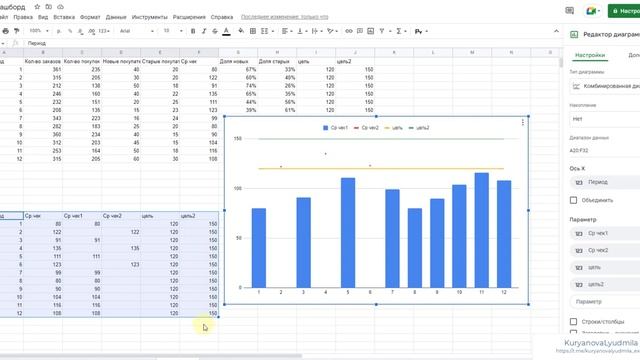Image resolution: width=640 pixels, height=360 pixels.
Task: Click the Ср чек2 series chip
Action: pyautogui.click(x=604, y=250)
